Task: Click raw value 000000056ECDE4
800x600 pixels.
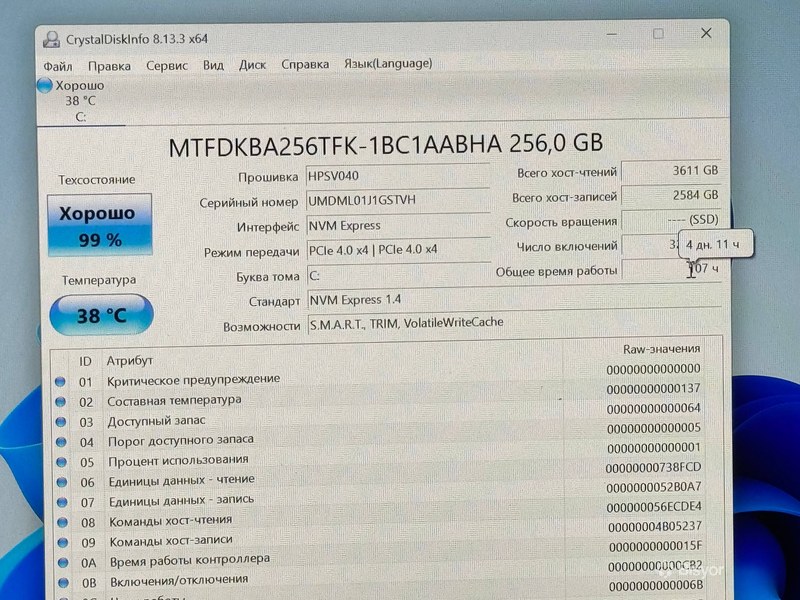Action: tap(654, 507)
